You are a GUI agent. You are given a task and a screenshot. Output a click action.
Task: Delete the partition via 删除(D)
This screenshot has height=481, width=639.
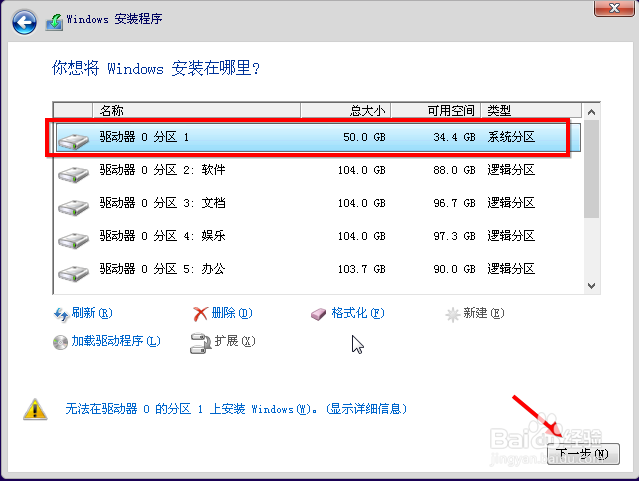(232, 313)
